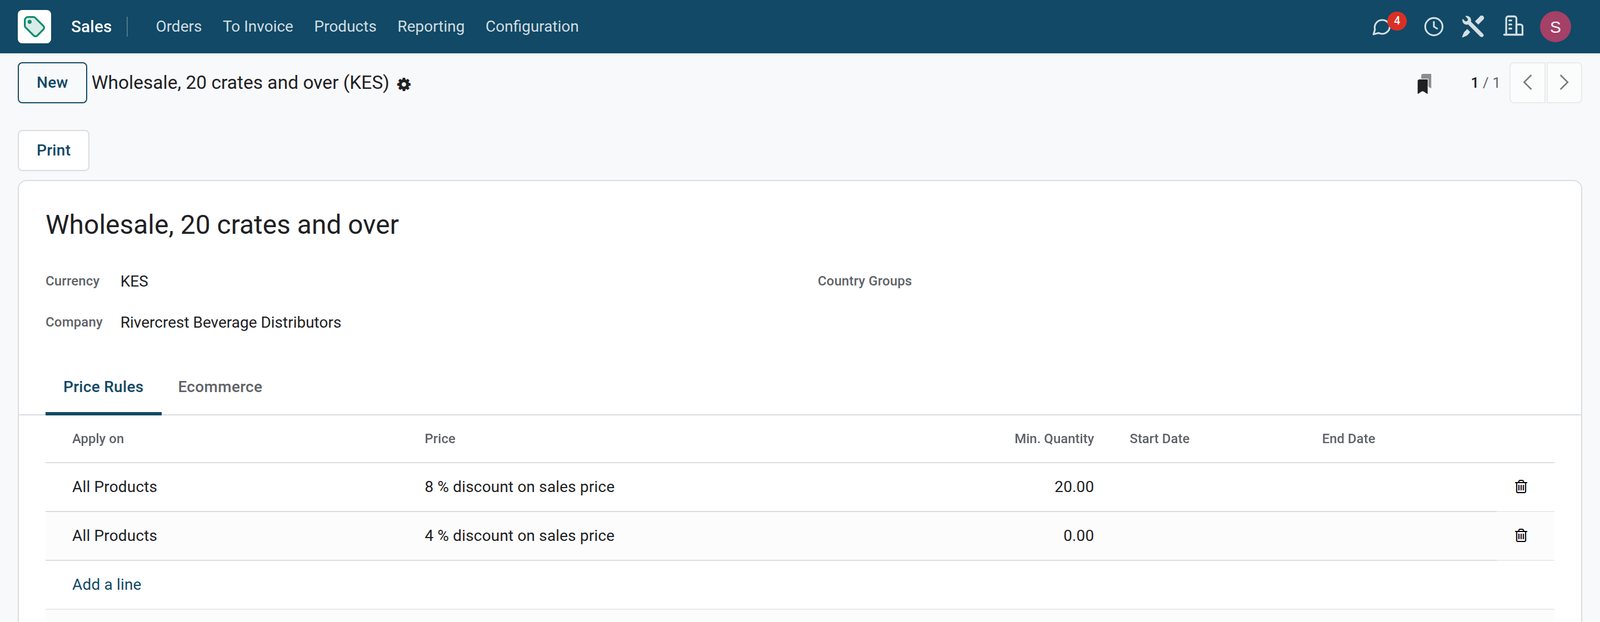Click the Company field label
Image resolution: width=1600 pixels, height=622 pixels.
click(x=74, y=322)
